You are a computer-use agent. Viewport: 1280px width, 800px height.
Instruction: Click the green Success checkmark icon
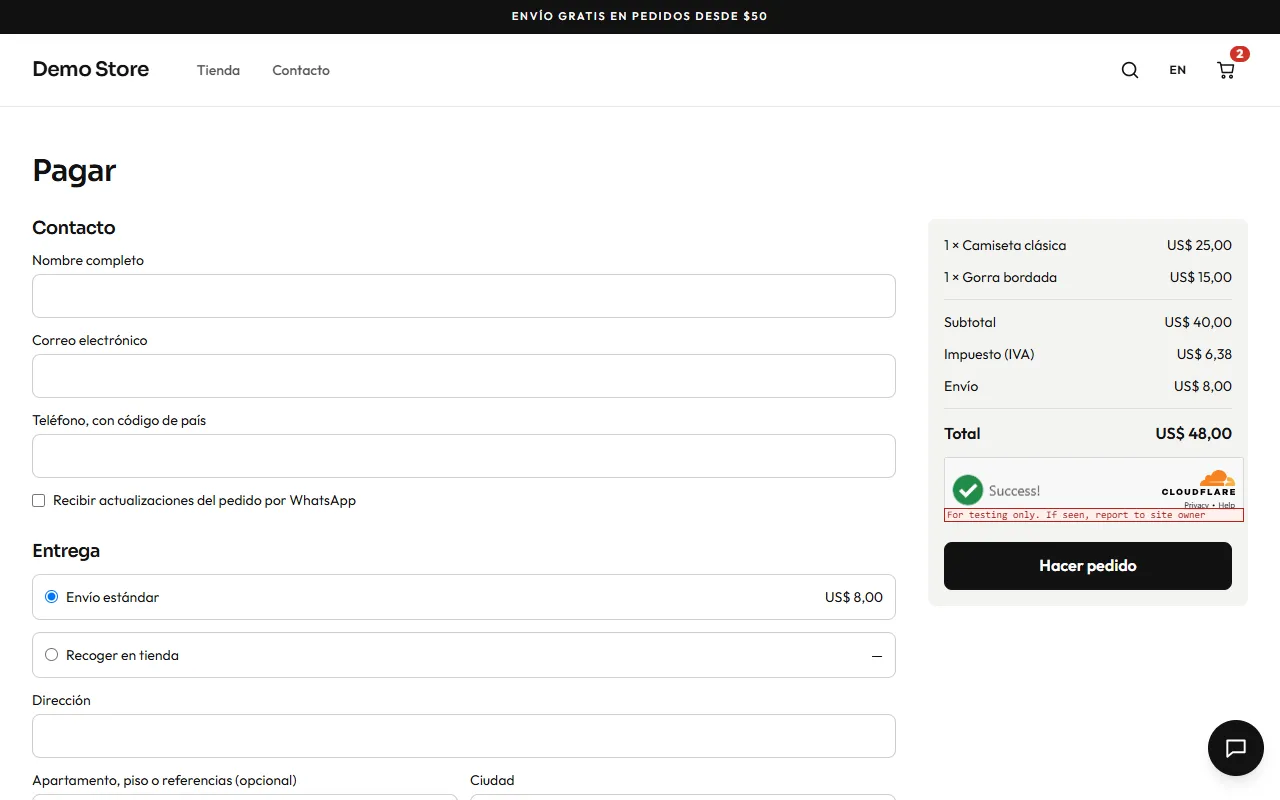point(968,490)
